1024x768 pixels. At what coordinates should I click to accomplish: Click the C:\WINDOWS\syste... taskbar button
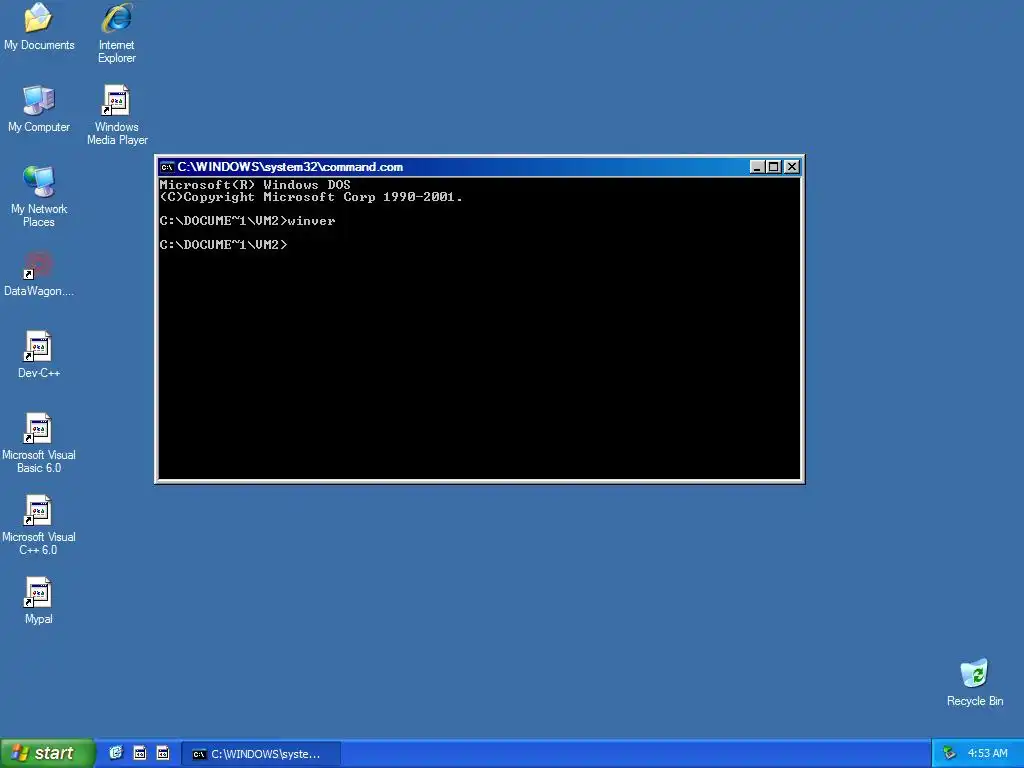[x=261, y=754]
